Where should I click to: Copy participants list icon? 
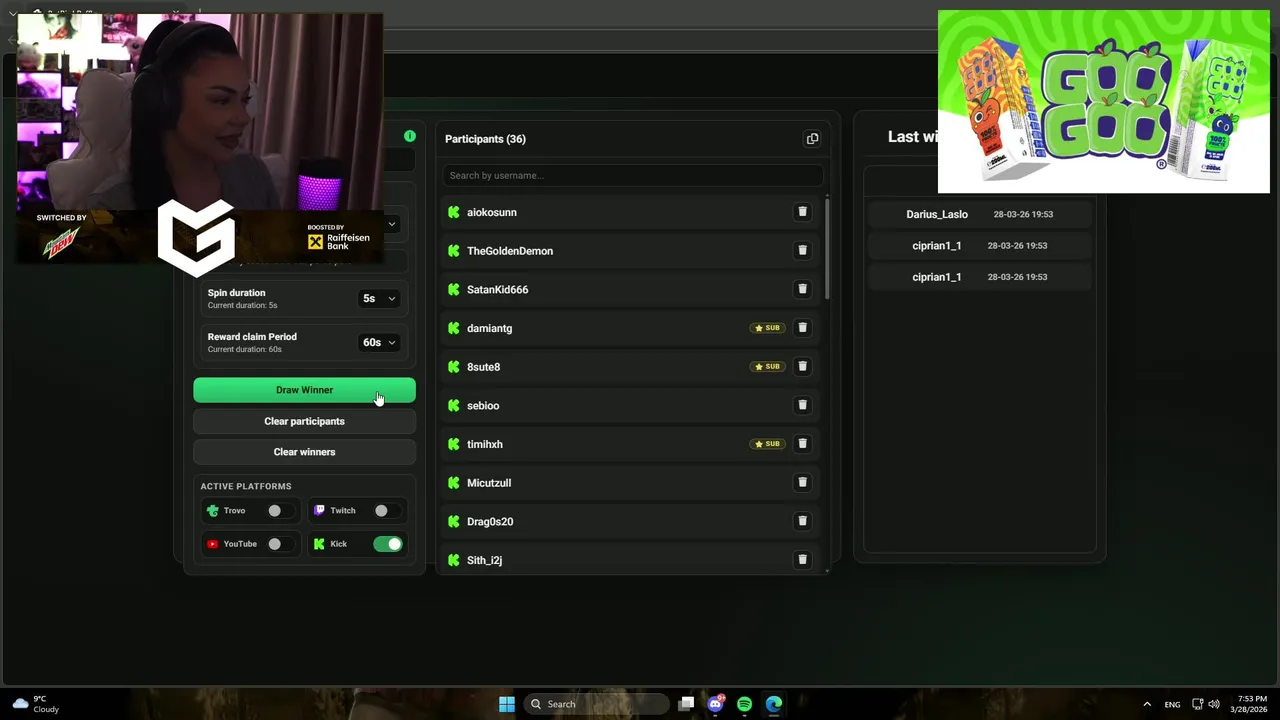(x=812, y=139)
